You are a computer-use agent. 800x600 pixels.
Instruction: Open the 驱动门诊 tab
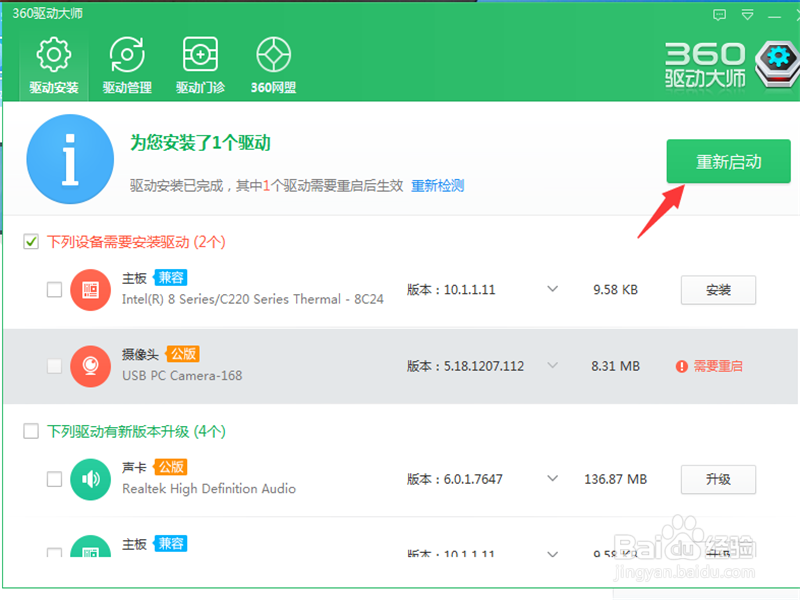coord(201,65)
